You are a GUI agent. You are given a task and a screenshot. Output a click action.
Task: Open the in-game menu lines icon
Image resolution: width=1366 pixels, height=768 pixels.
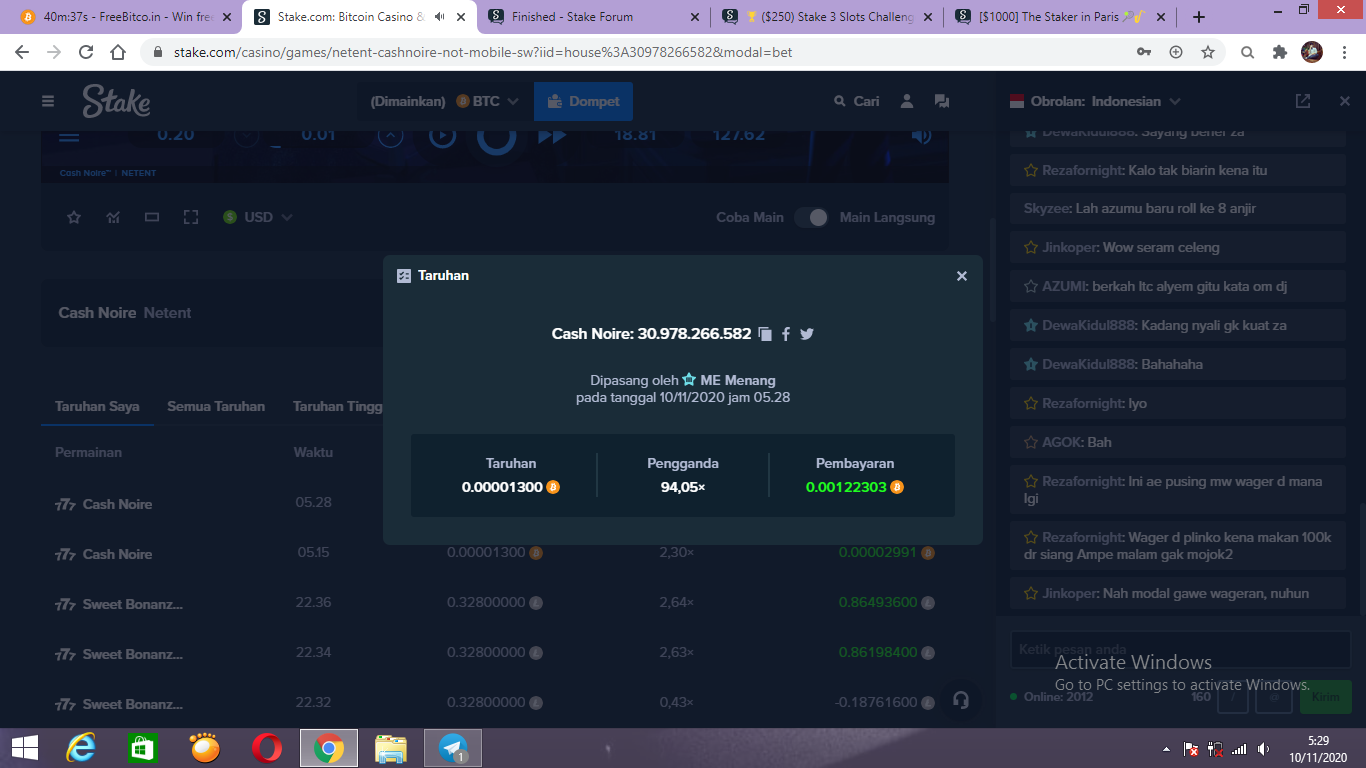point(68,137)
